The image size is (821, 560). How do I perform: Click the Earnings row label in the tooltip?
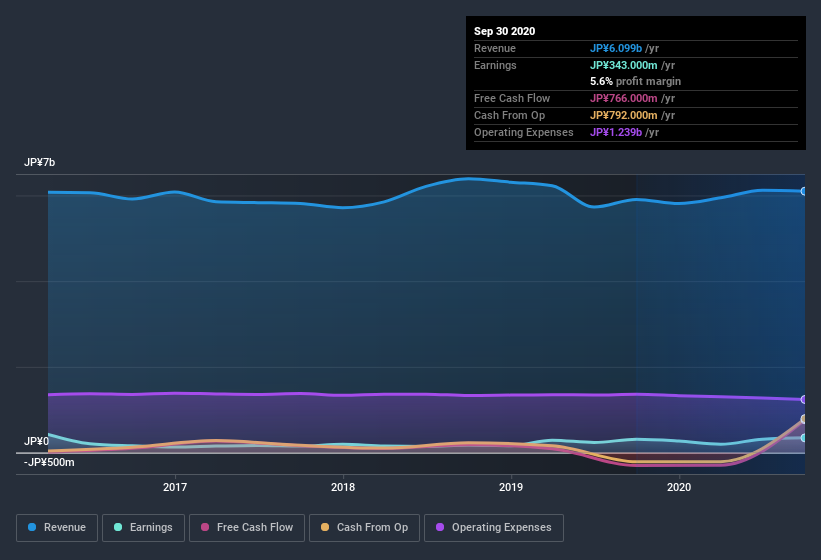point(495,65)
